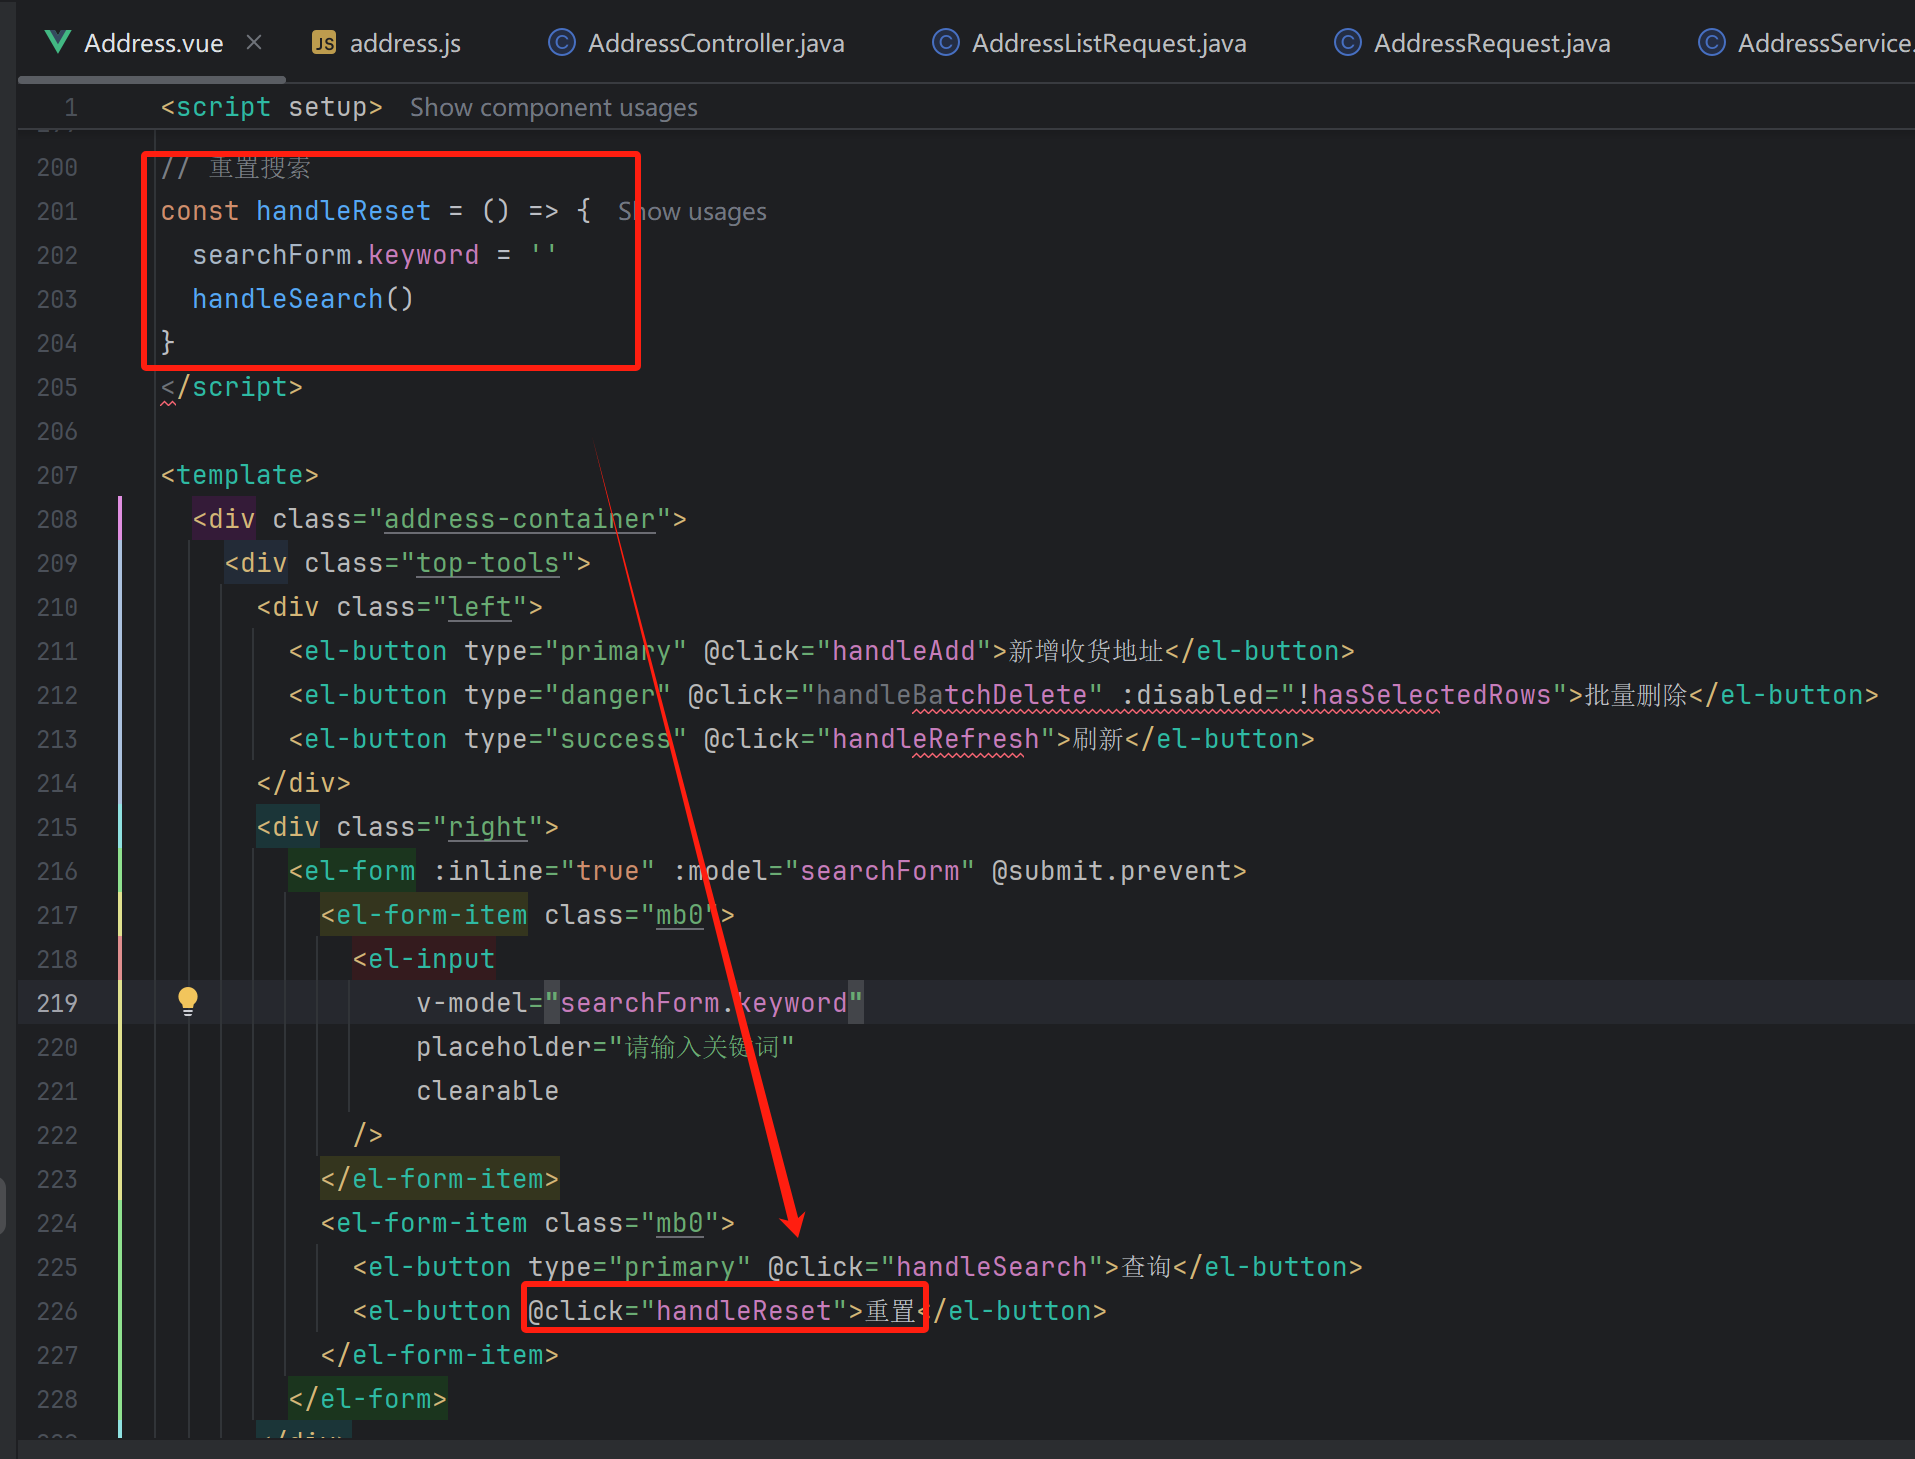
Task: Click hasSelectedRows on line 212
Action: tap(1431, 695)
